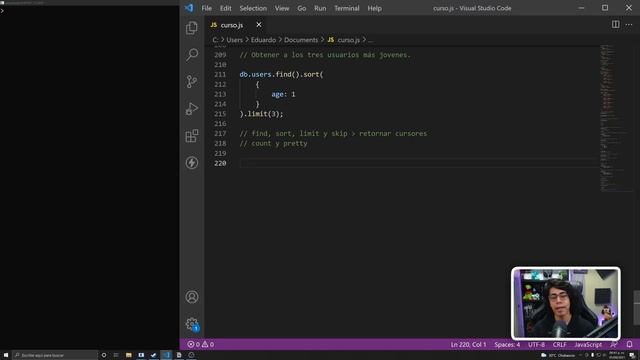Open the Run menu
The height and width of the screenshot is (360, 640).
pyautogui.click(x=320, y=8)
